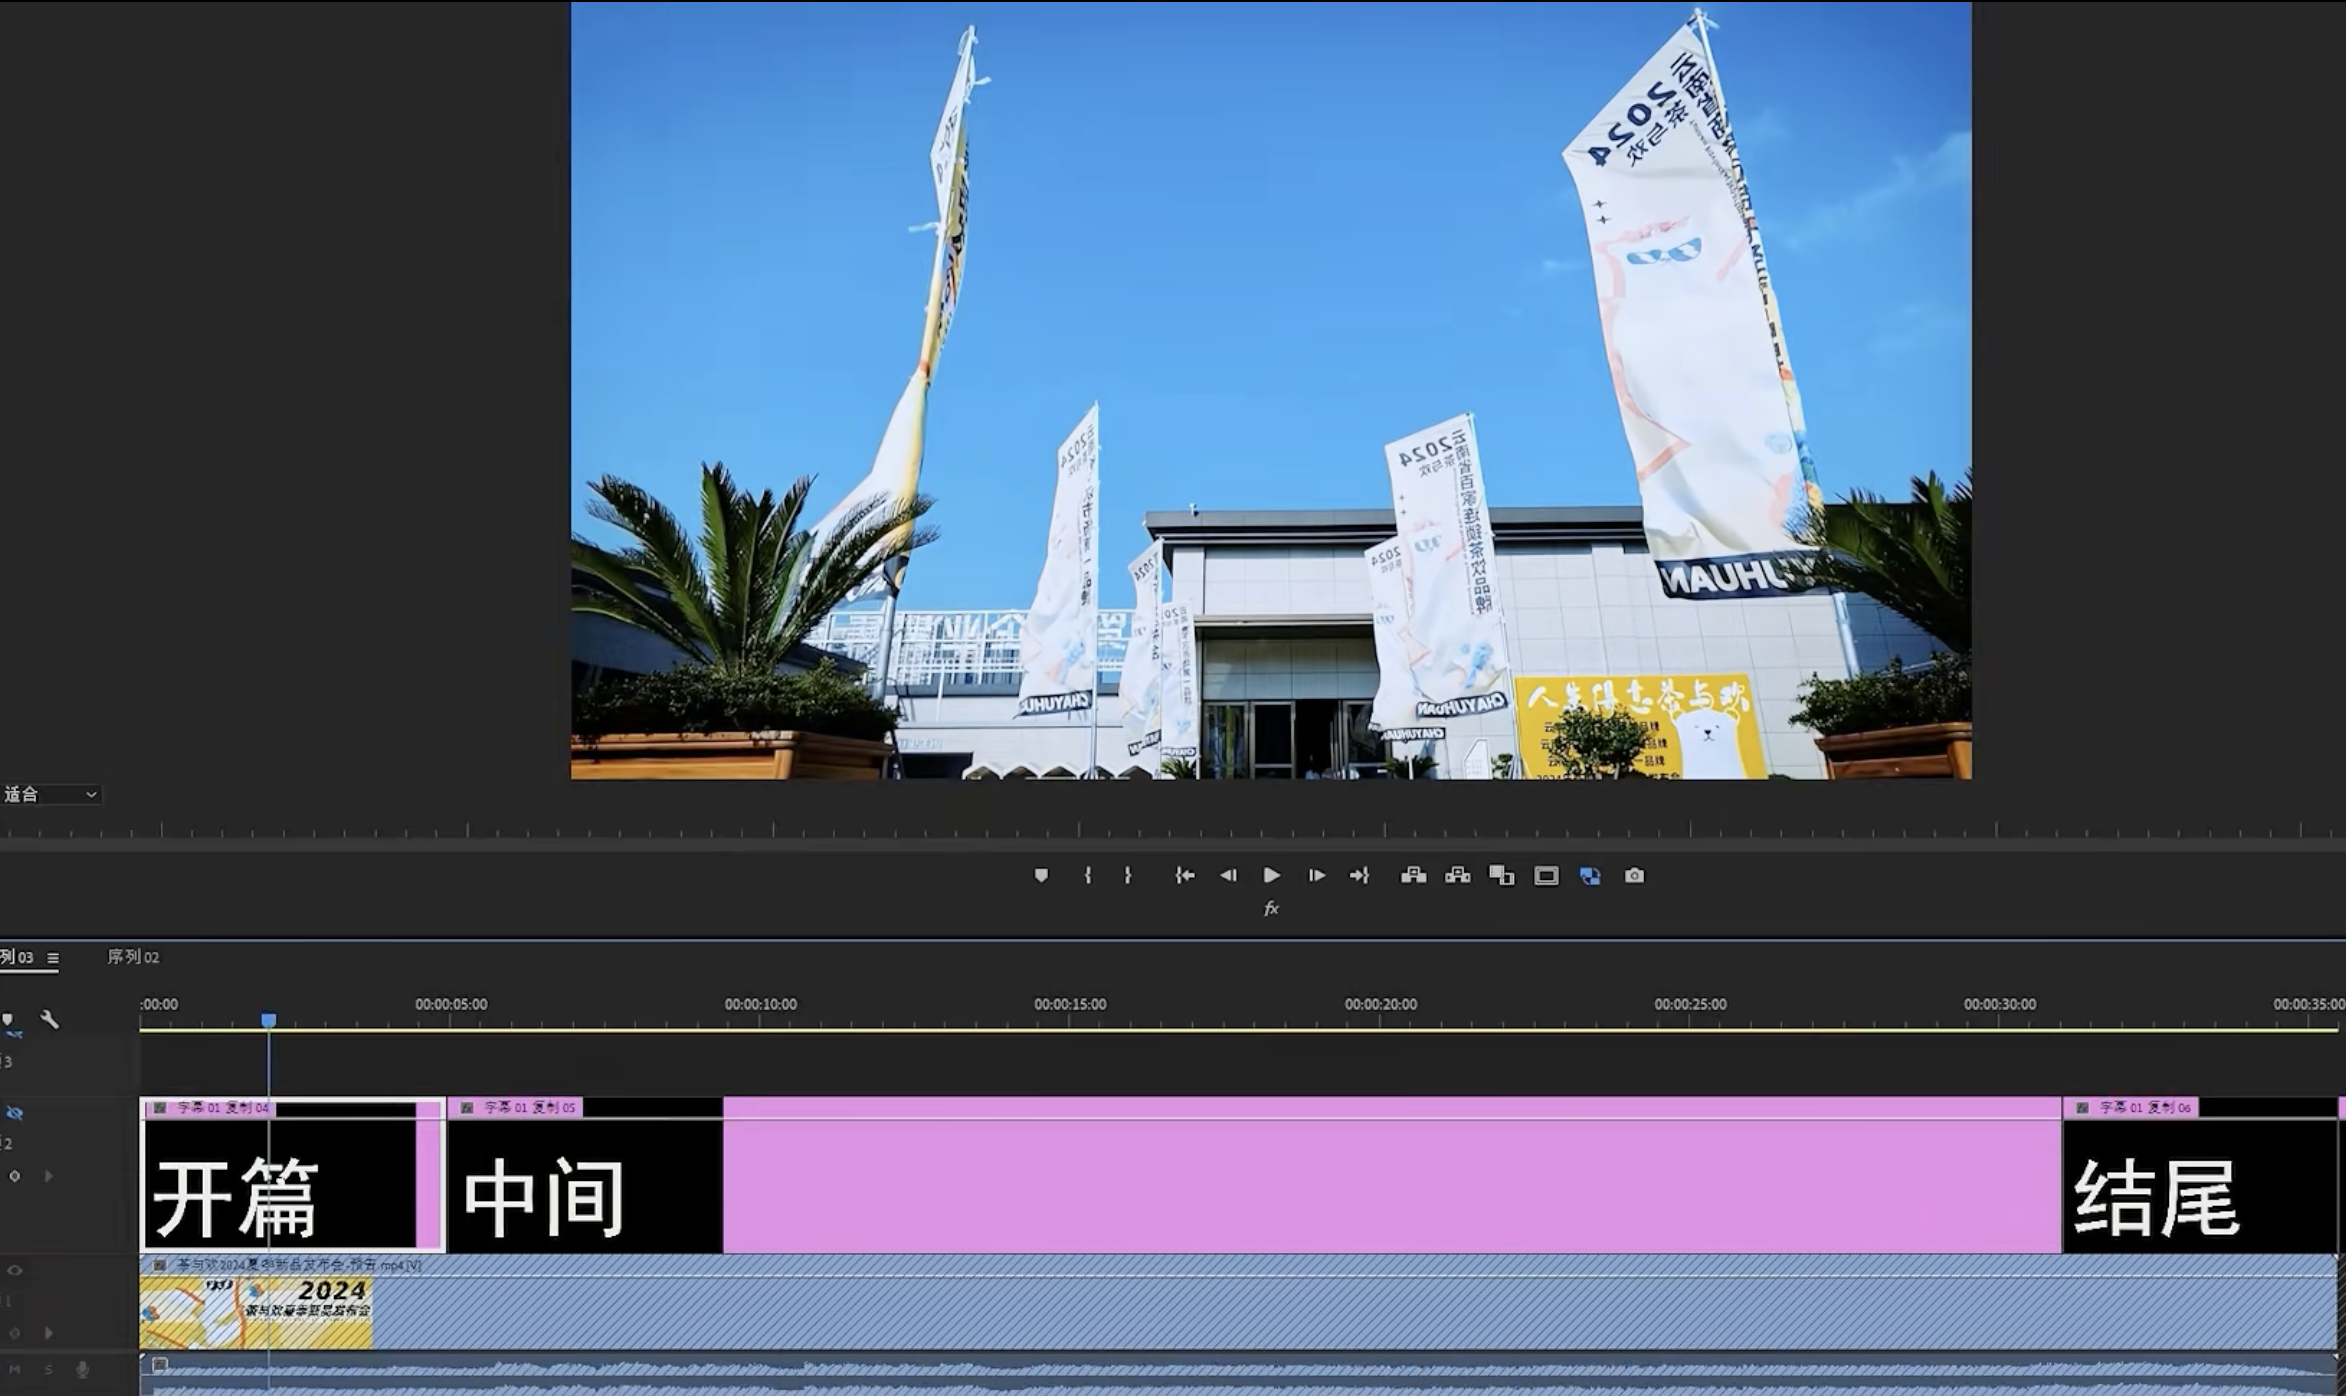The width and height of the screenshot is (2346, 1396).
Task: Toggle V2 track output eye icon
Action: point(14,1113)
